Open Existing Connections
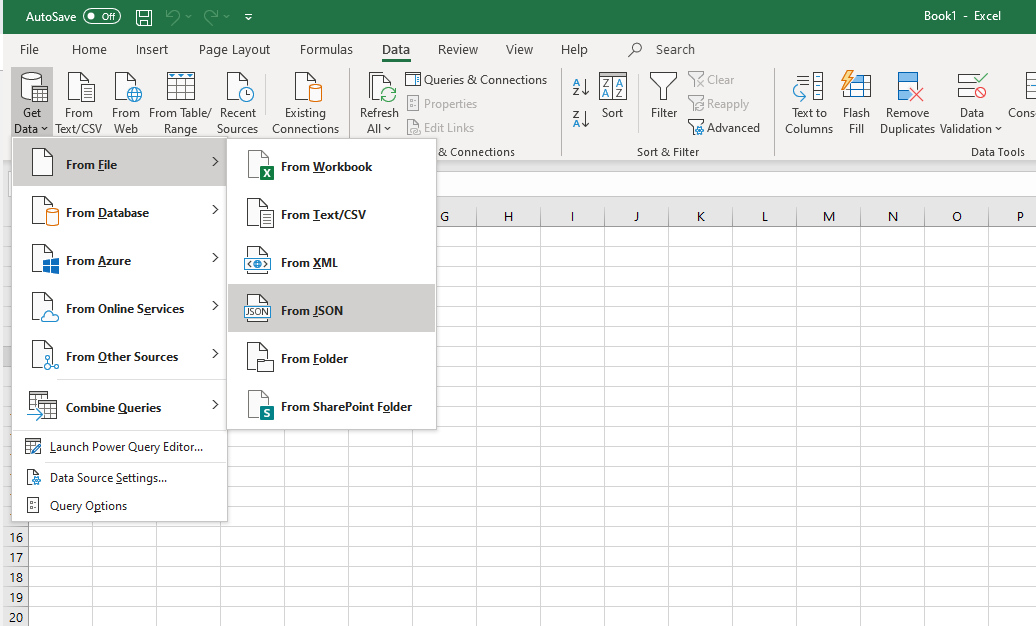The image size is (1036, 626). tap(305, 102)
